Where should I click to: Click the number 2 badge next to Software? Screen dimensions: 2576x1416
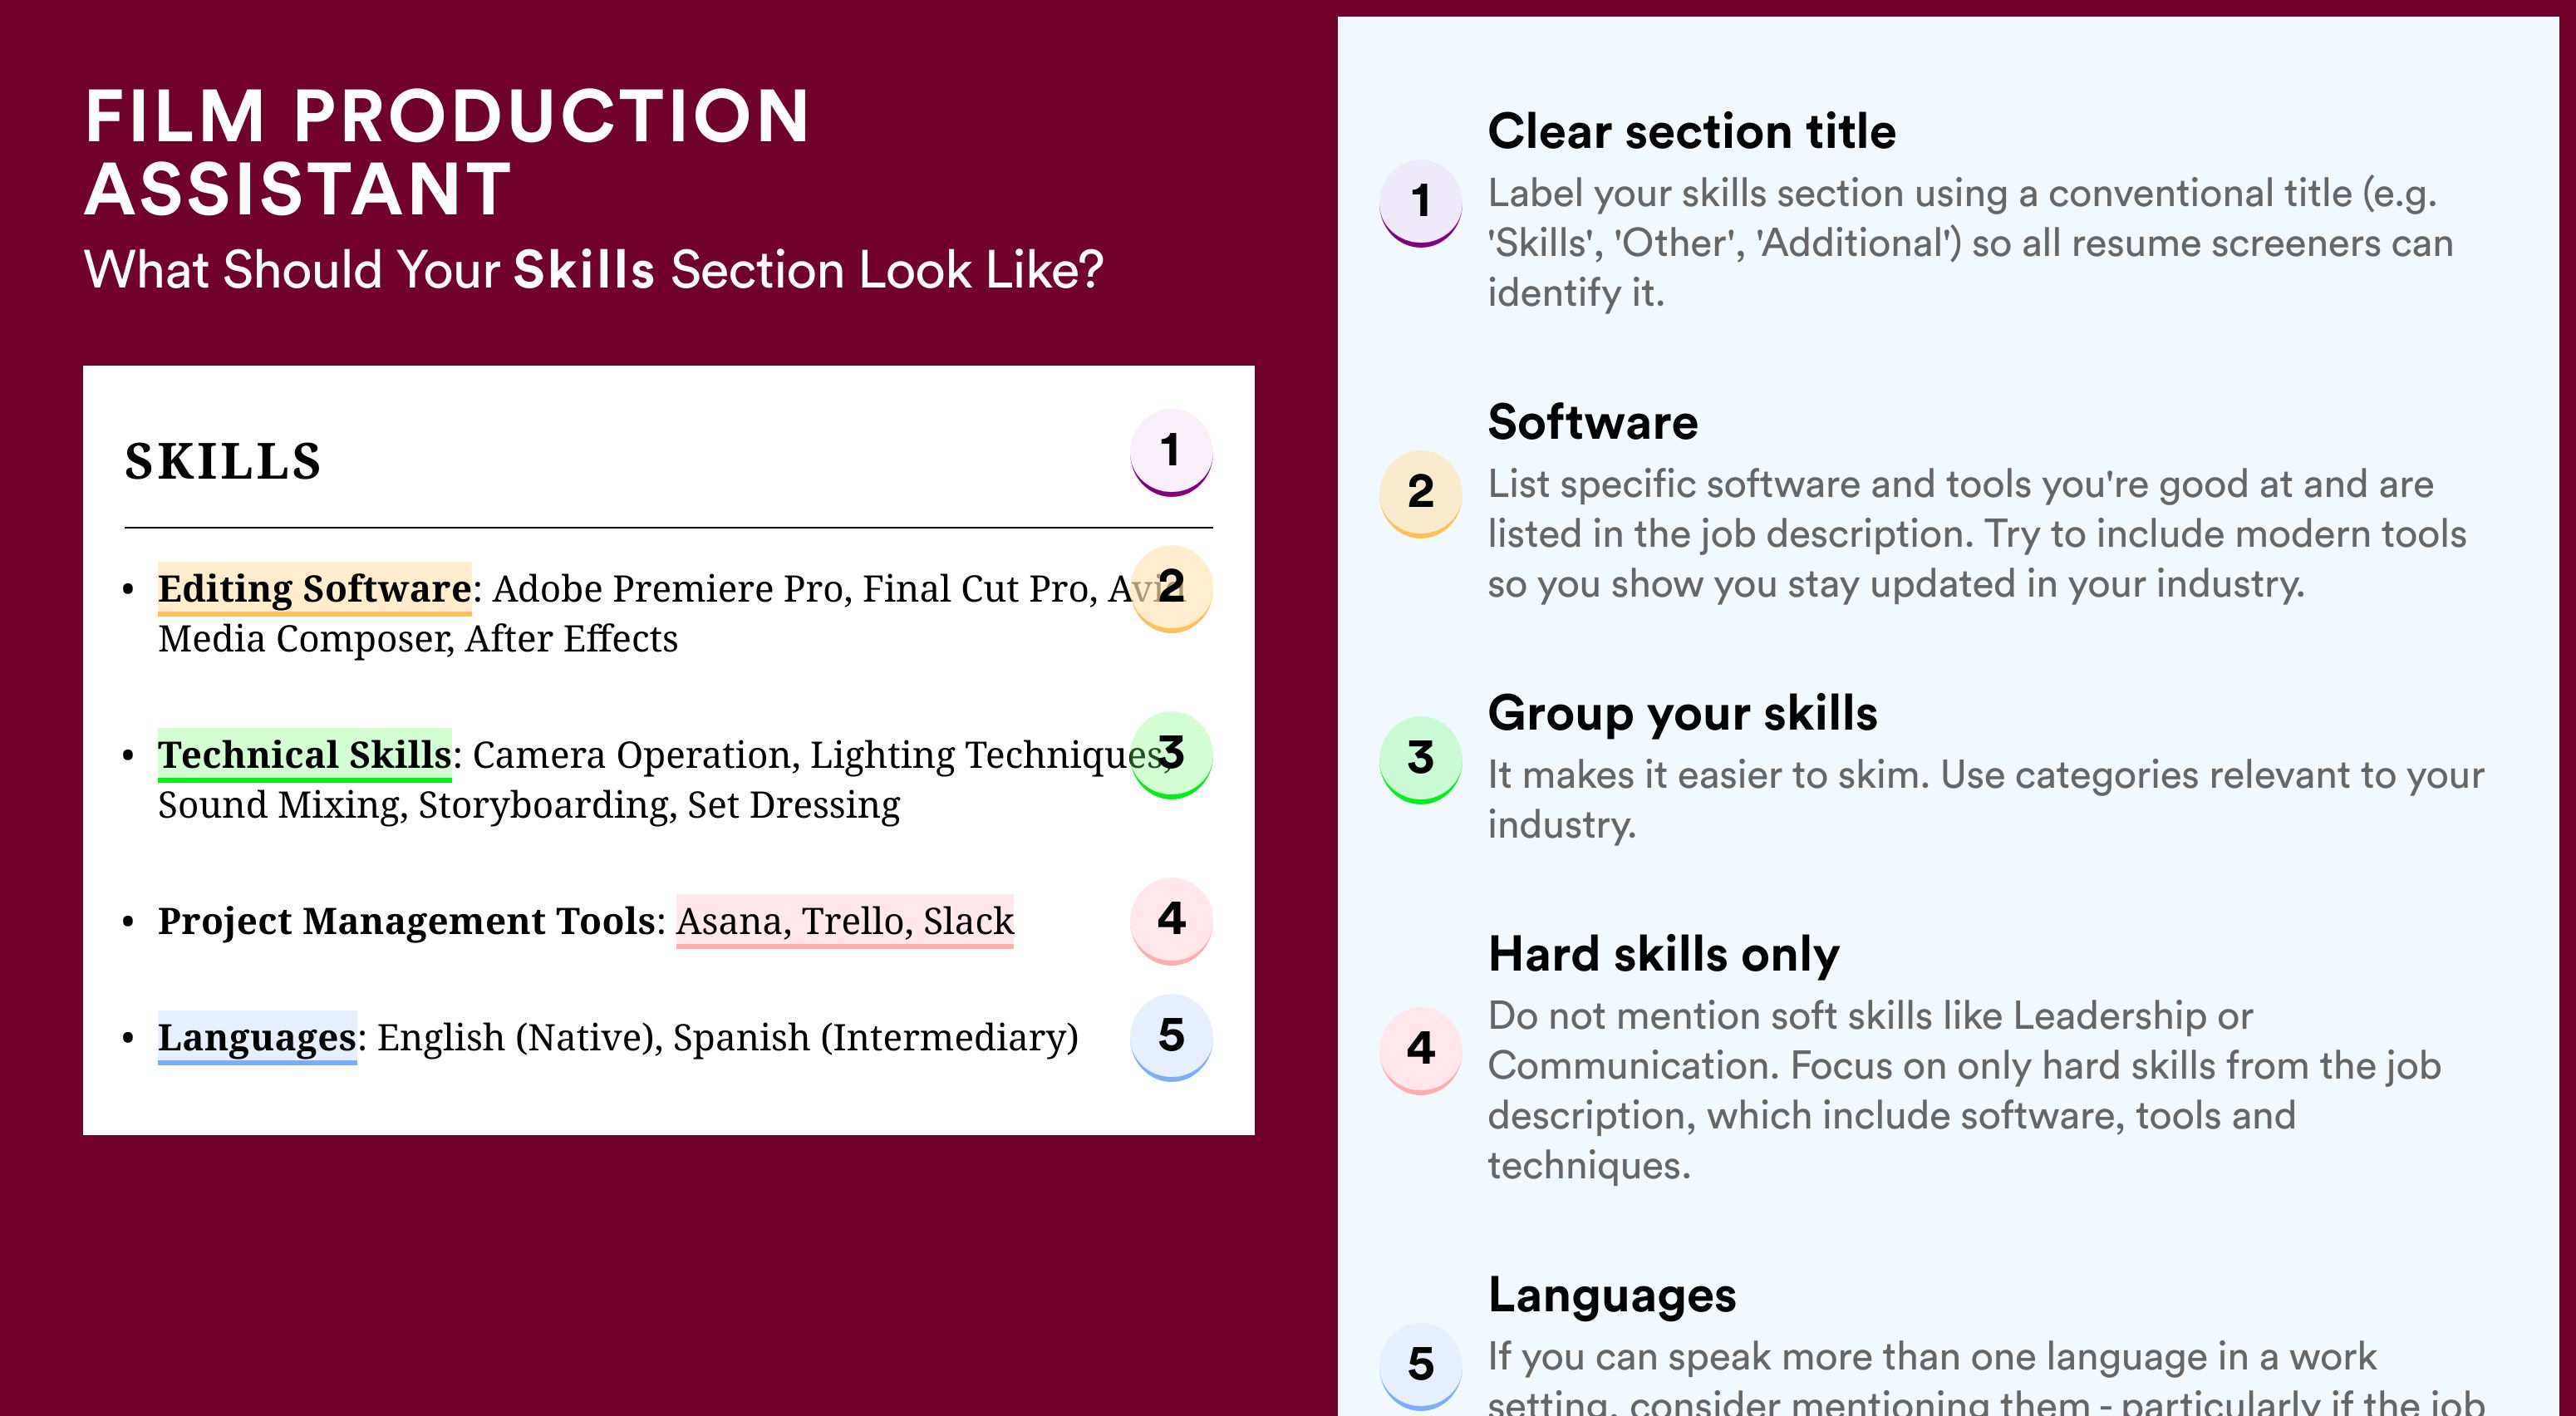[x=1421, y=494]
